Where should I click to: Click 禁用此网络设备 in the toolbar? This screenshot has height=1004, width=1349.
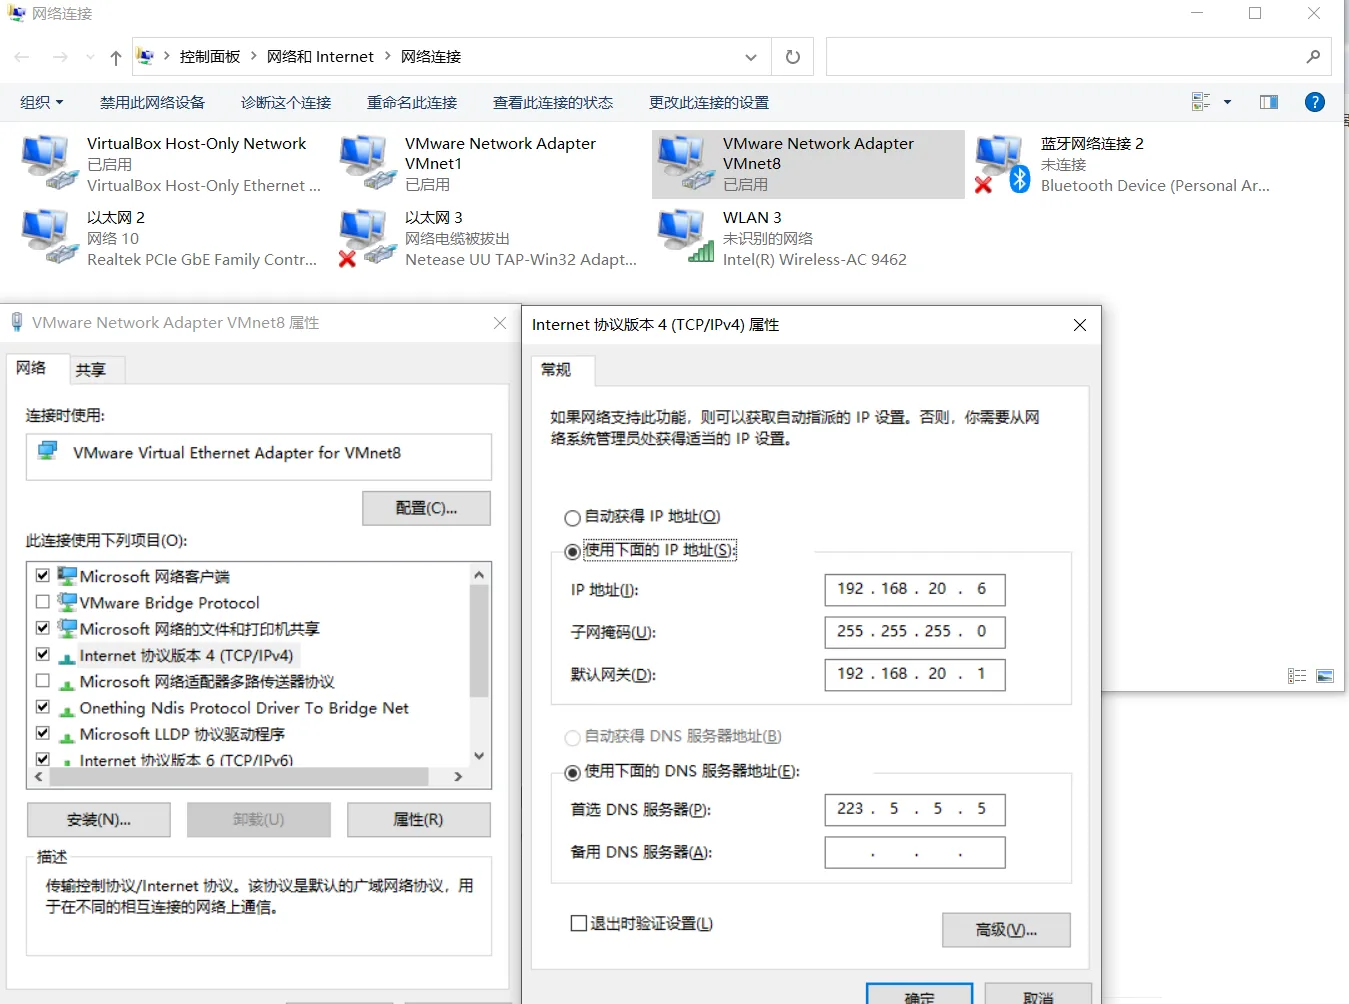pos(151,101)
